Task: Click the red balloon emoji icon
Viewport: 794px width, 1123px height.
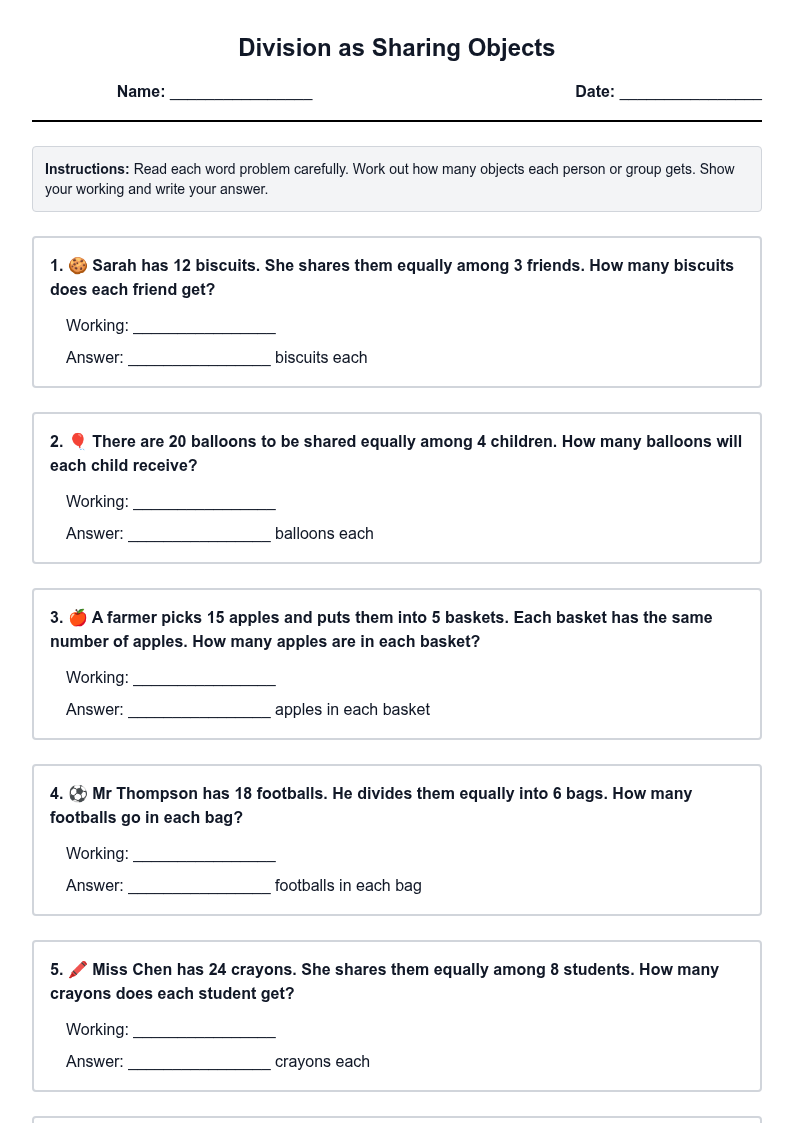Action: click(78, 442)
